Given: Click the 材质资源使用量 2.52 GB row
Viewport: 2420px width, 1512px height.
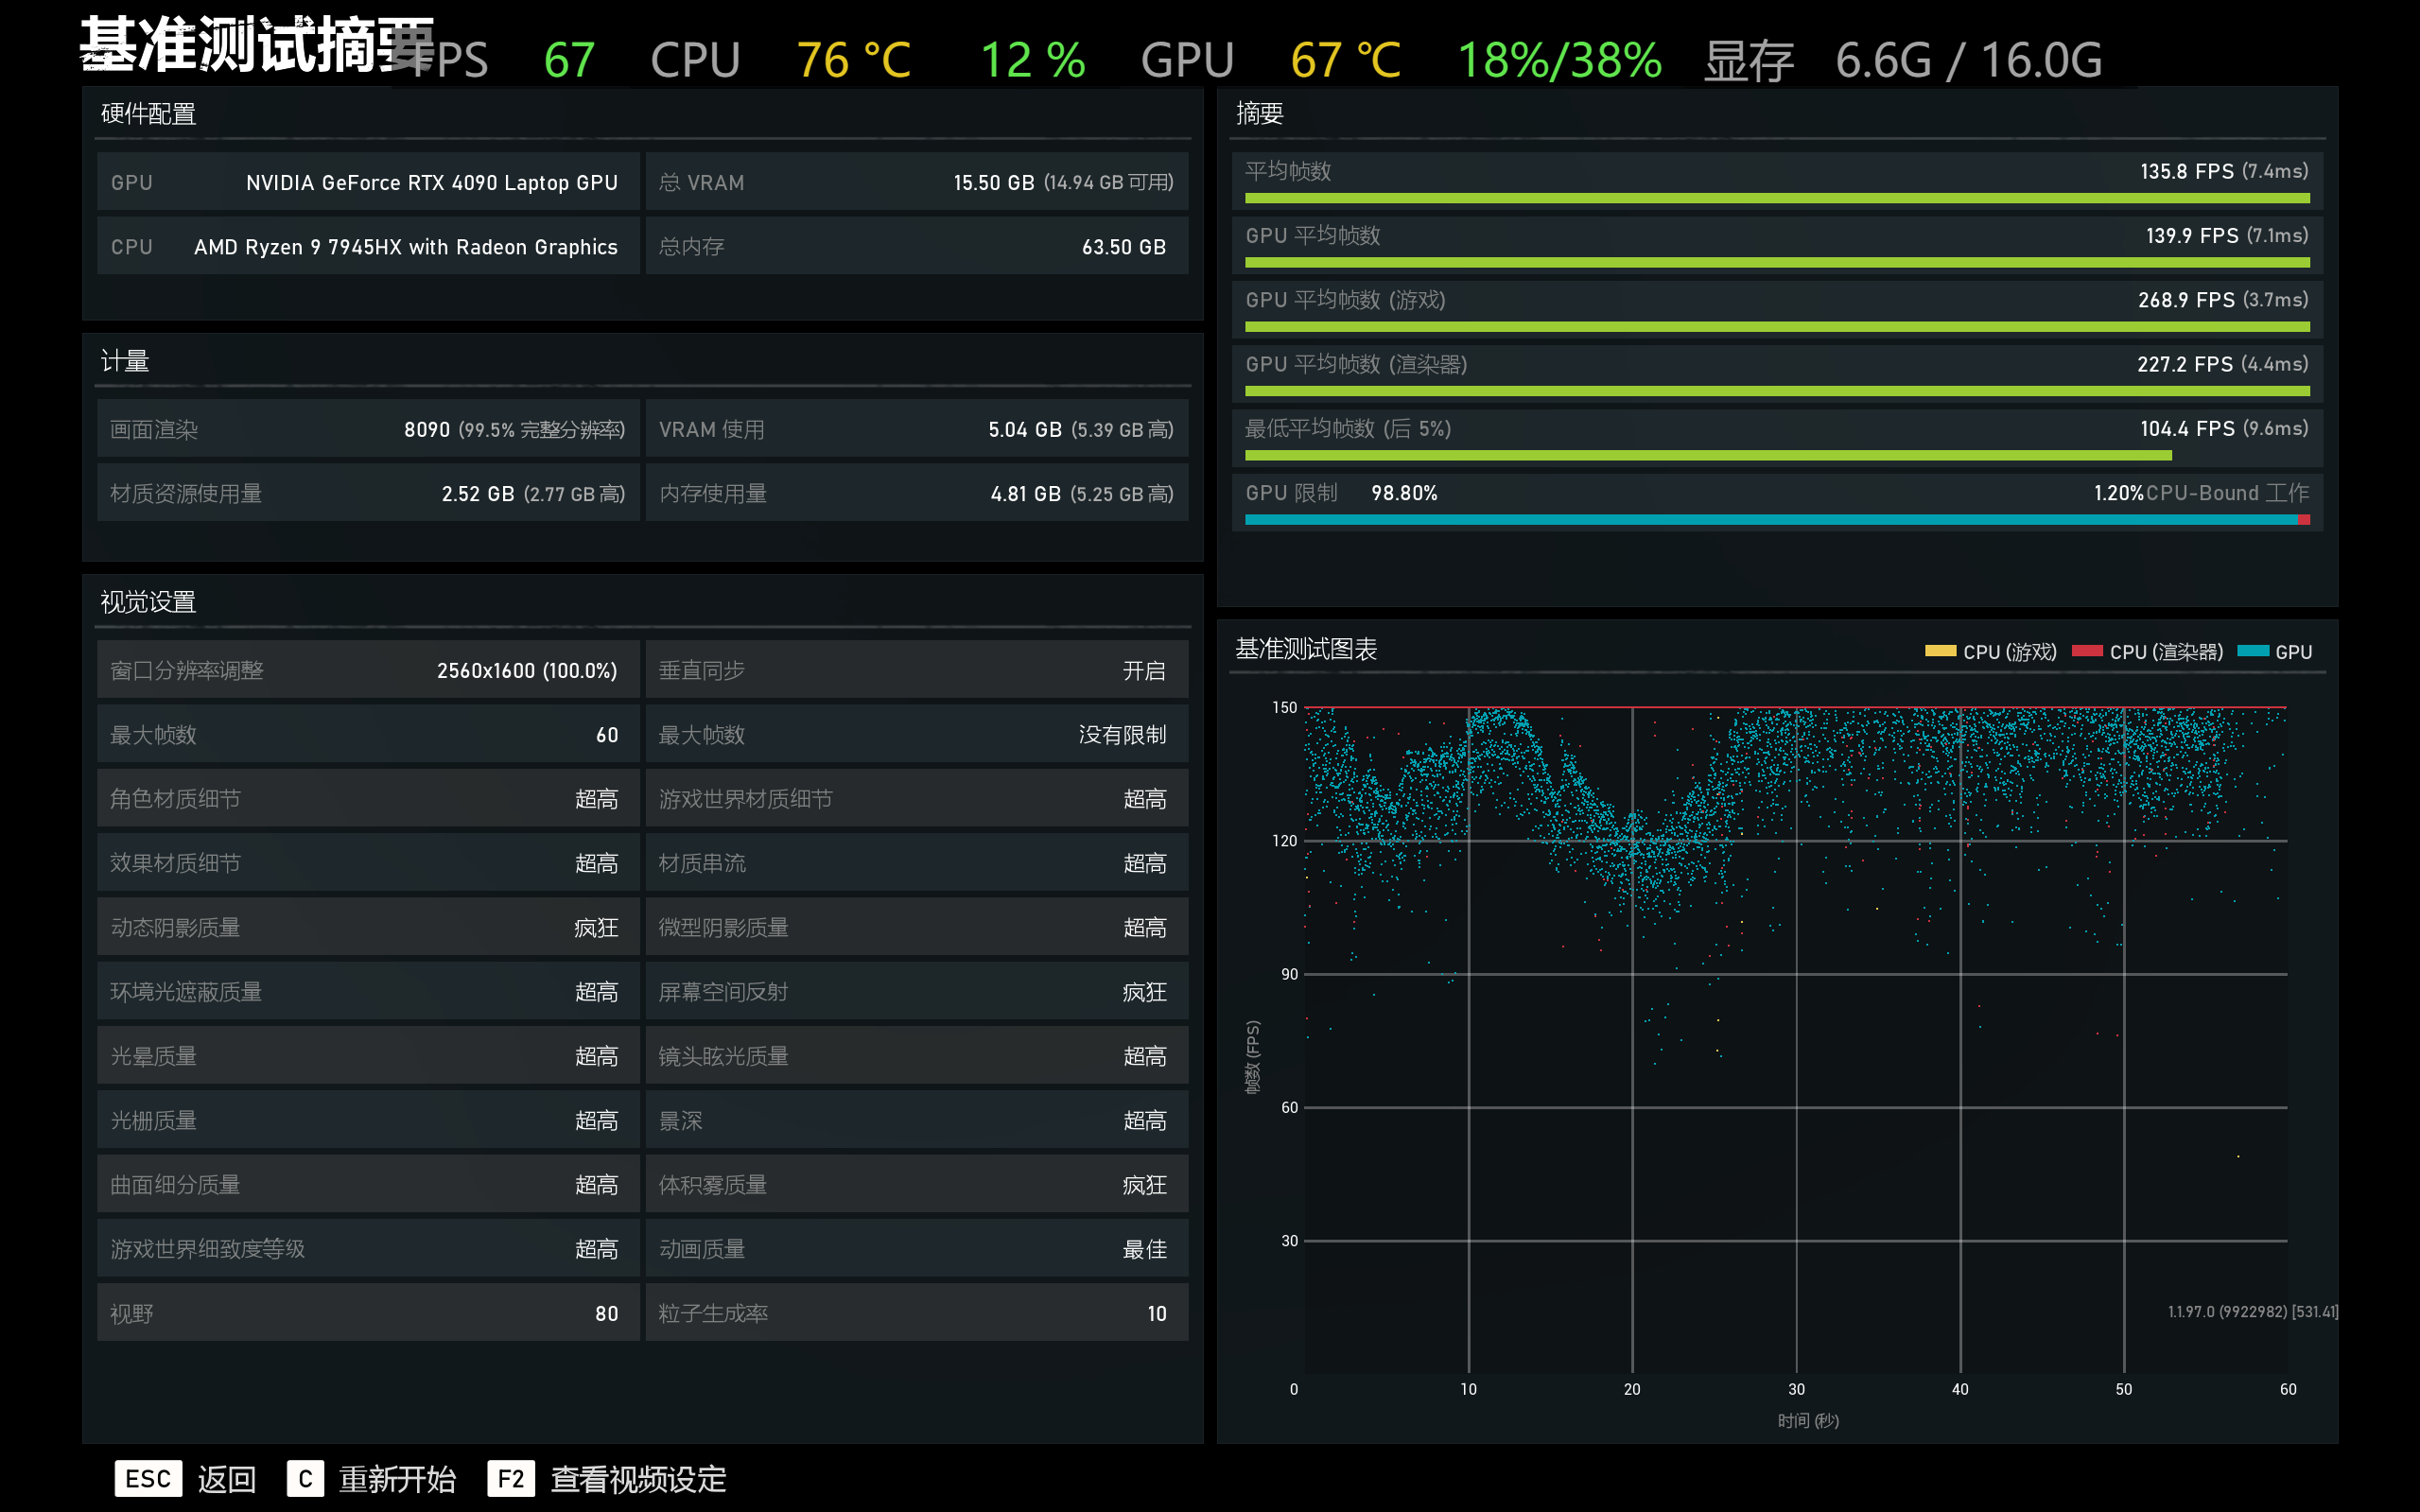Looking at the screenshot, I should pos(368,493).
